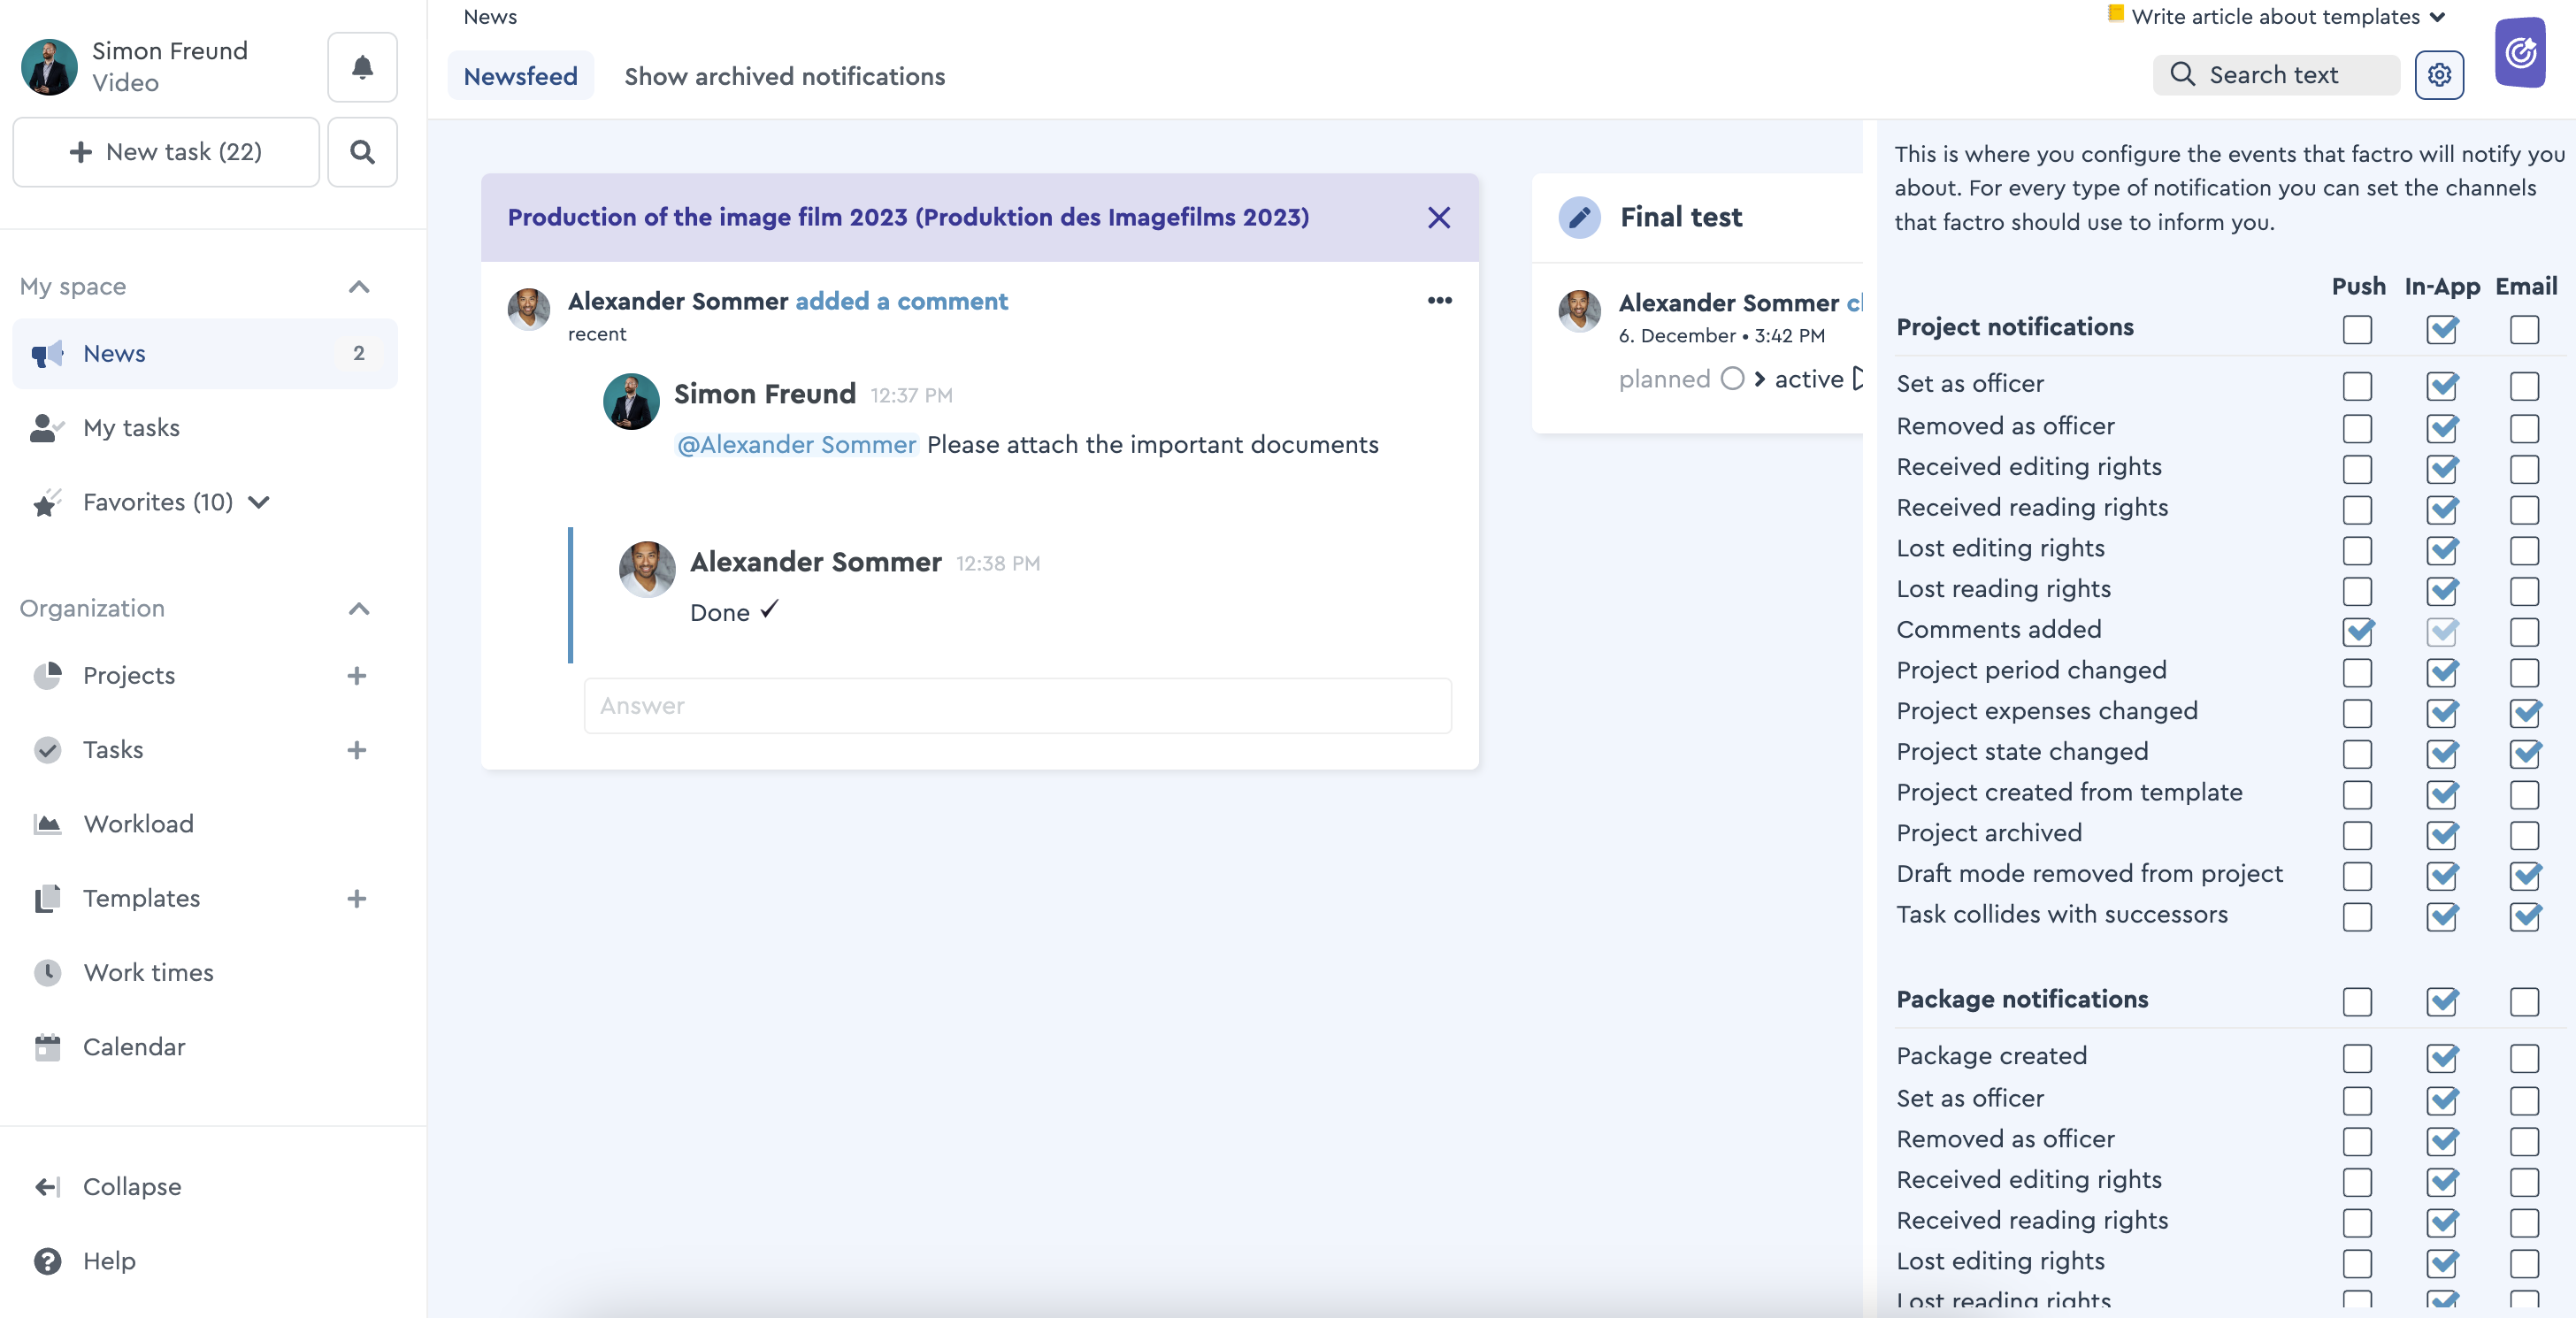Open Projects in the sidebar
The height and width of the screenshot is (1318, 2576).
point(128,675)
